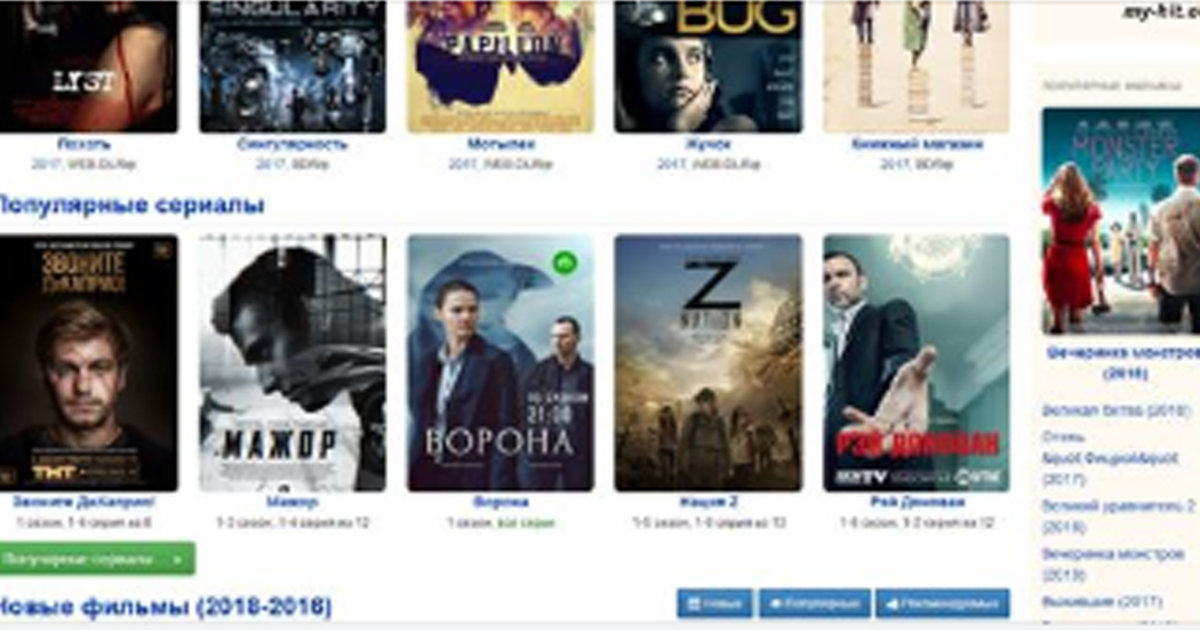This screenshot has width=1200, height=630.
Task: Click green badge icon on Ворона poster
Action: click(565, 264)
